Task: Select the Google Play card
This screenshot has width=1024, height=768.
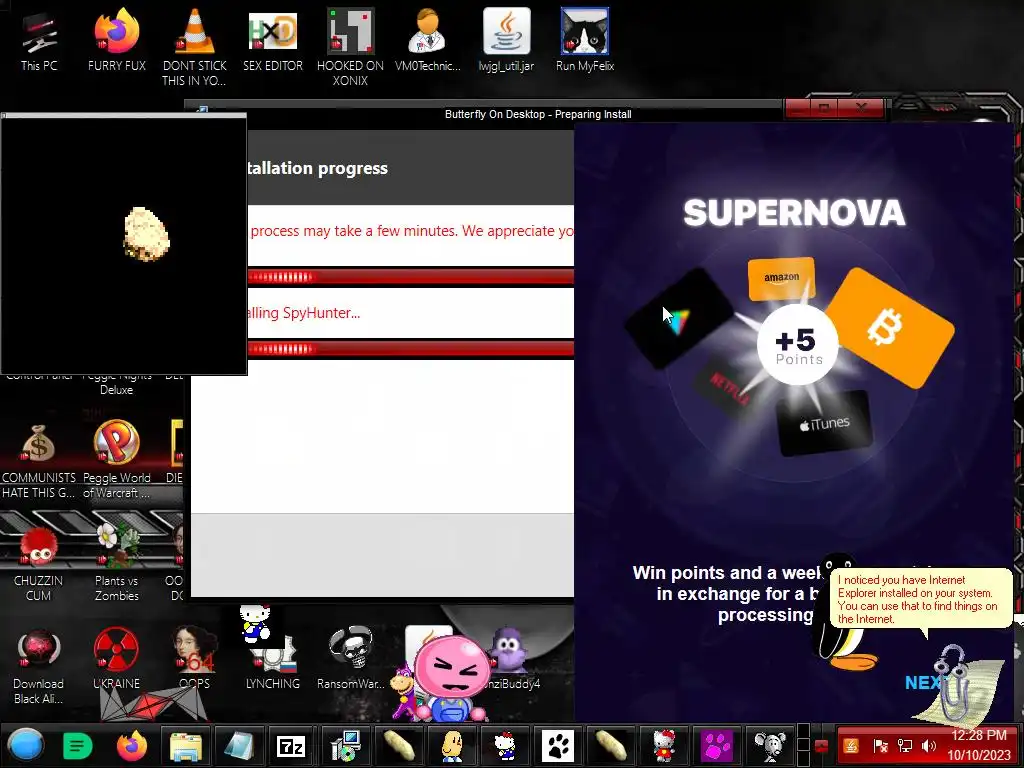Action: point(678,320)
